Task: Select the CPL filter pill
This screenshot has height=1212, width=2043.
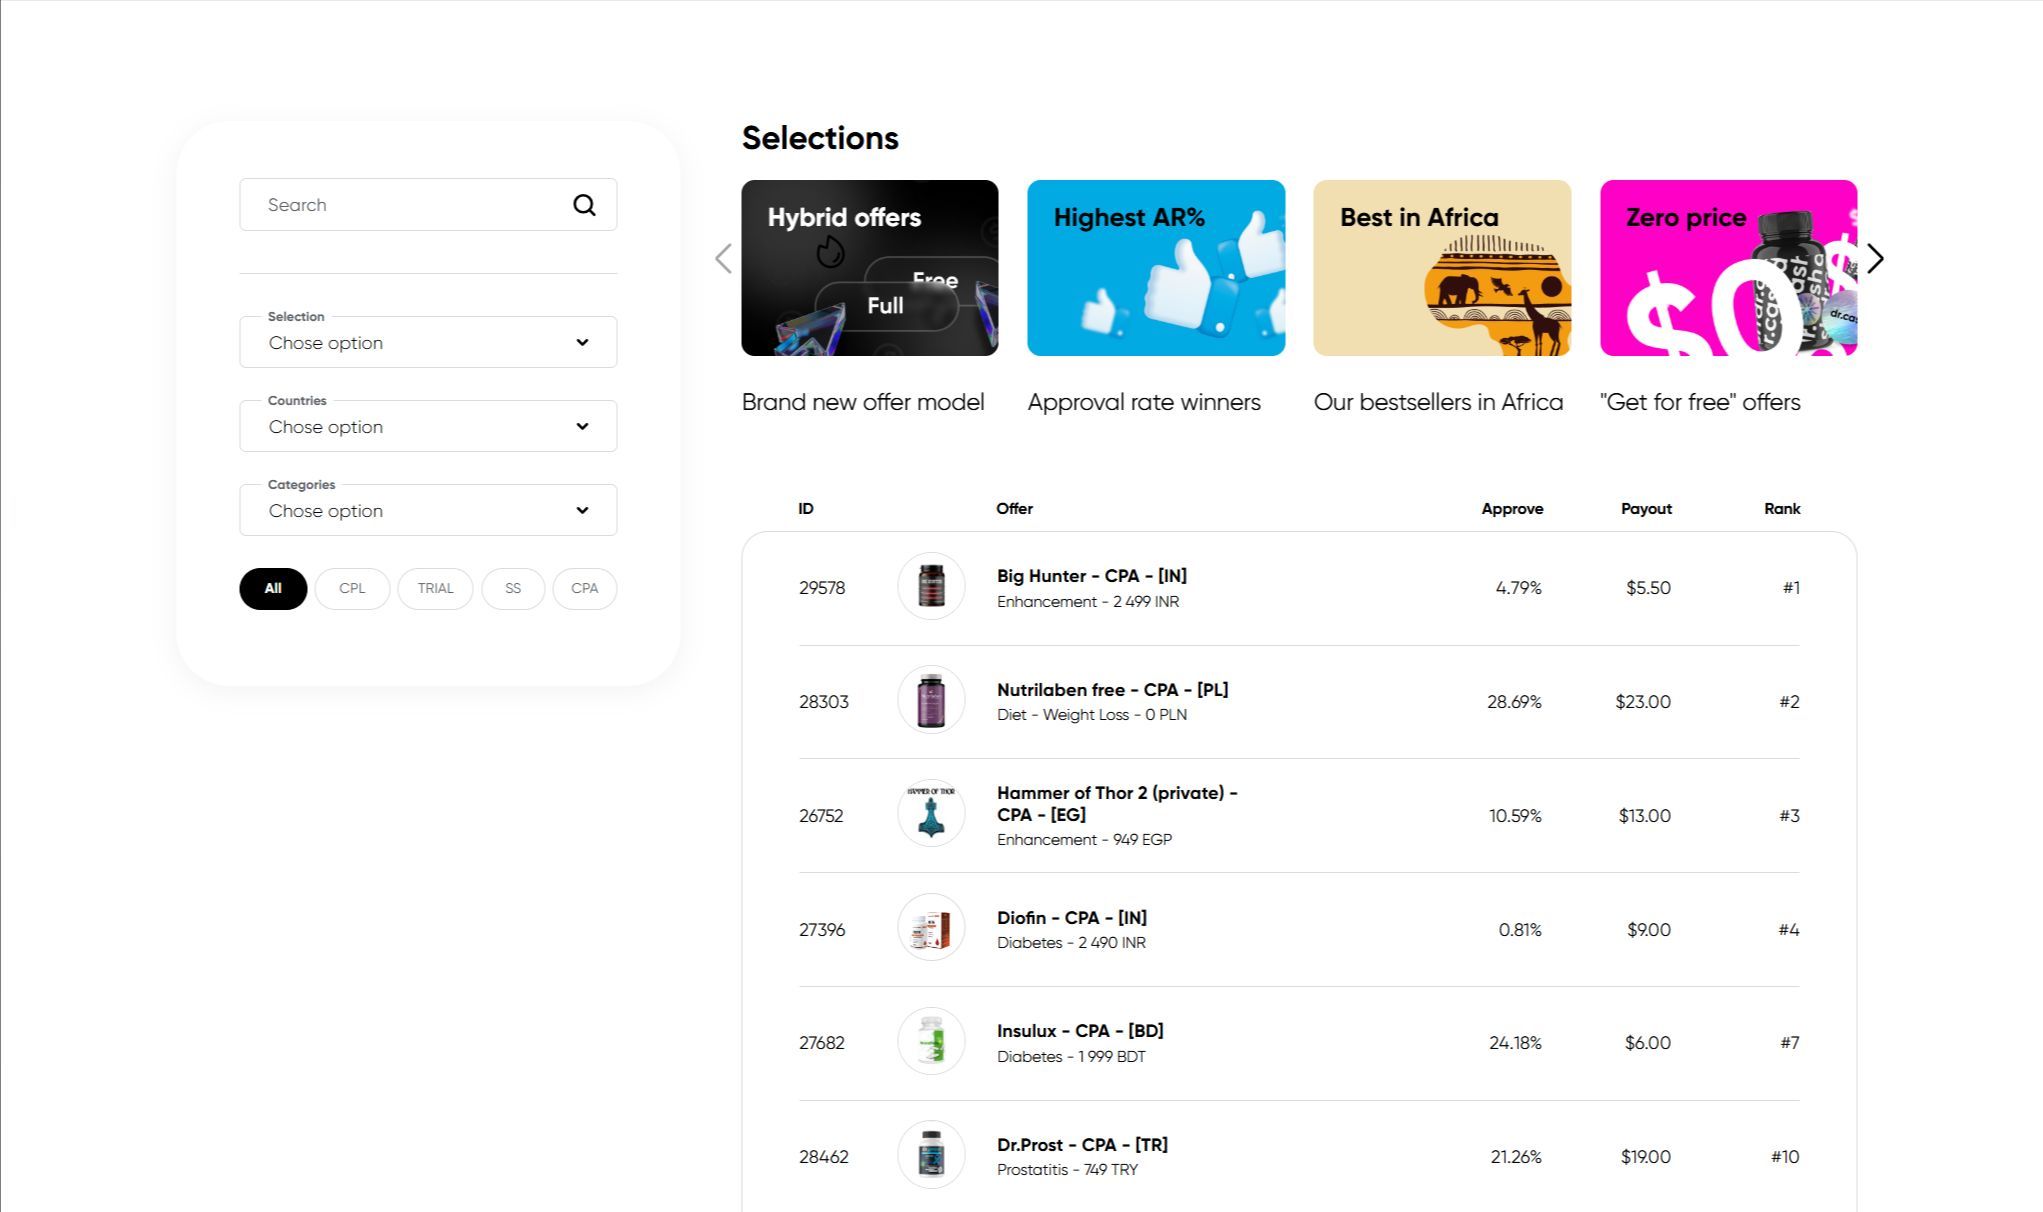Action: pos(352,589)
